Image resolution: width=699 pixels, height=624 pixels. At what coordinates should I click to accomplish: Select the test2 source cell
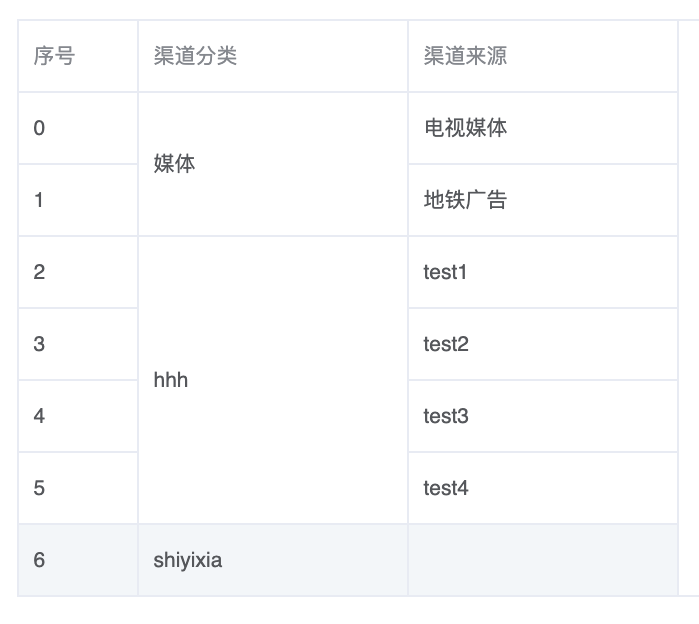(x=543, y=344)
